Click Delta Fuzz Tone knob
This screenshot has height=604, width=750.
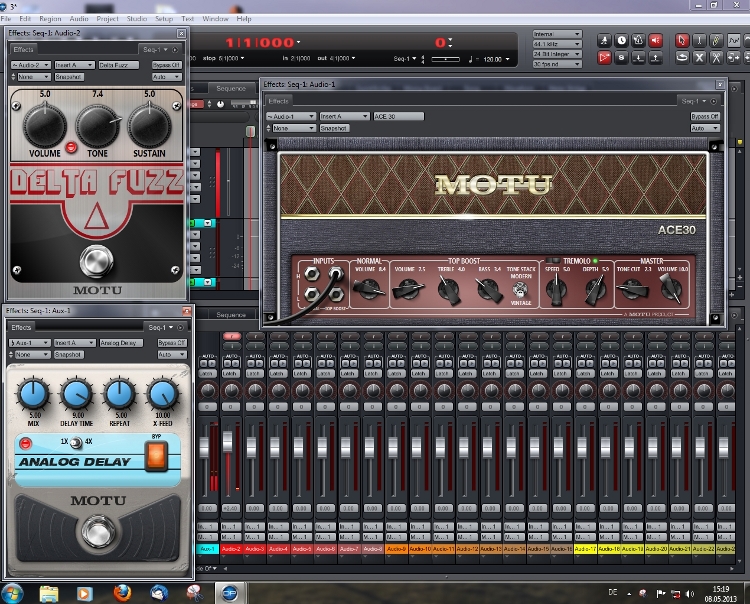(97, 126)
